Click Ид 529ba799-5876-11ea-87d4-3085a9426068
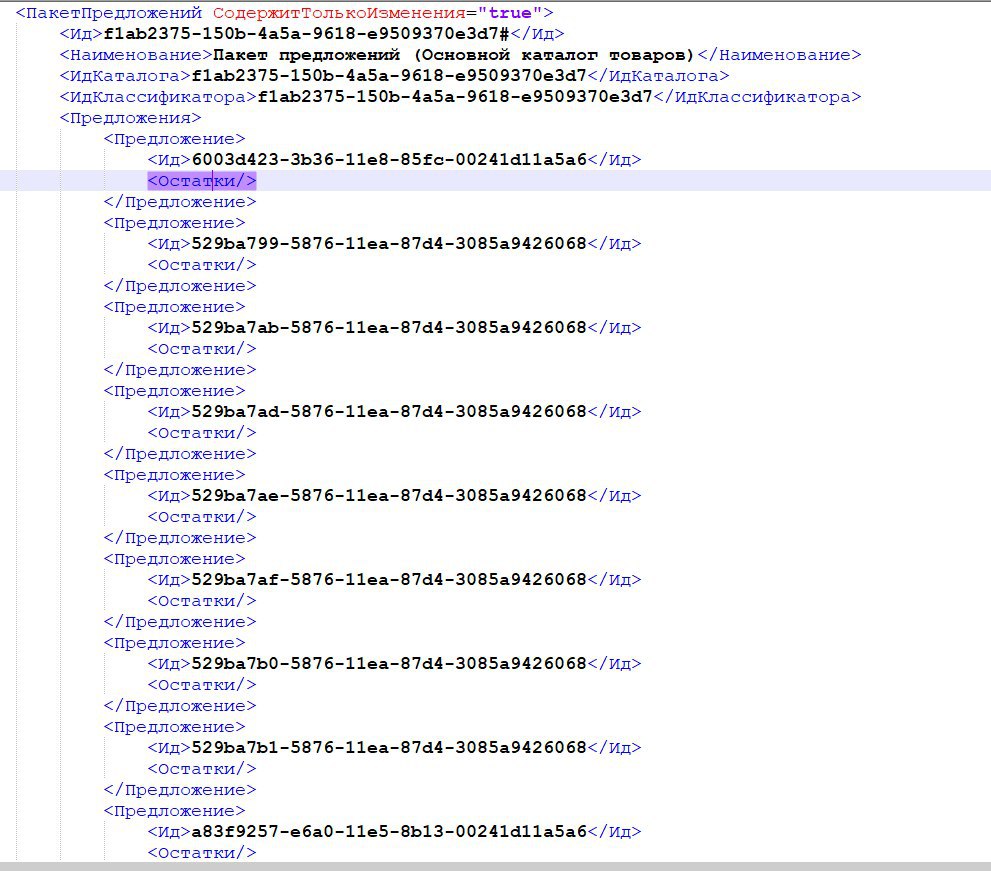 [389, 243]
